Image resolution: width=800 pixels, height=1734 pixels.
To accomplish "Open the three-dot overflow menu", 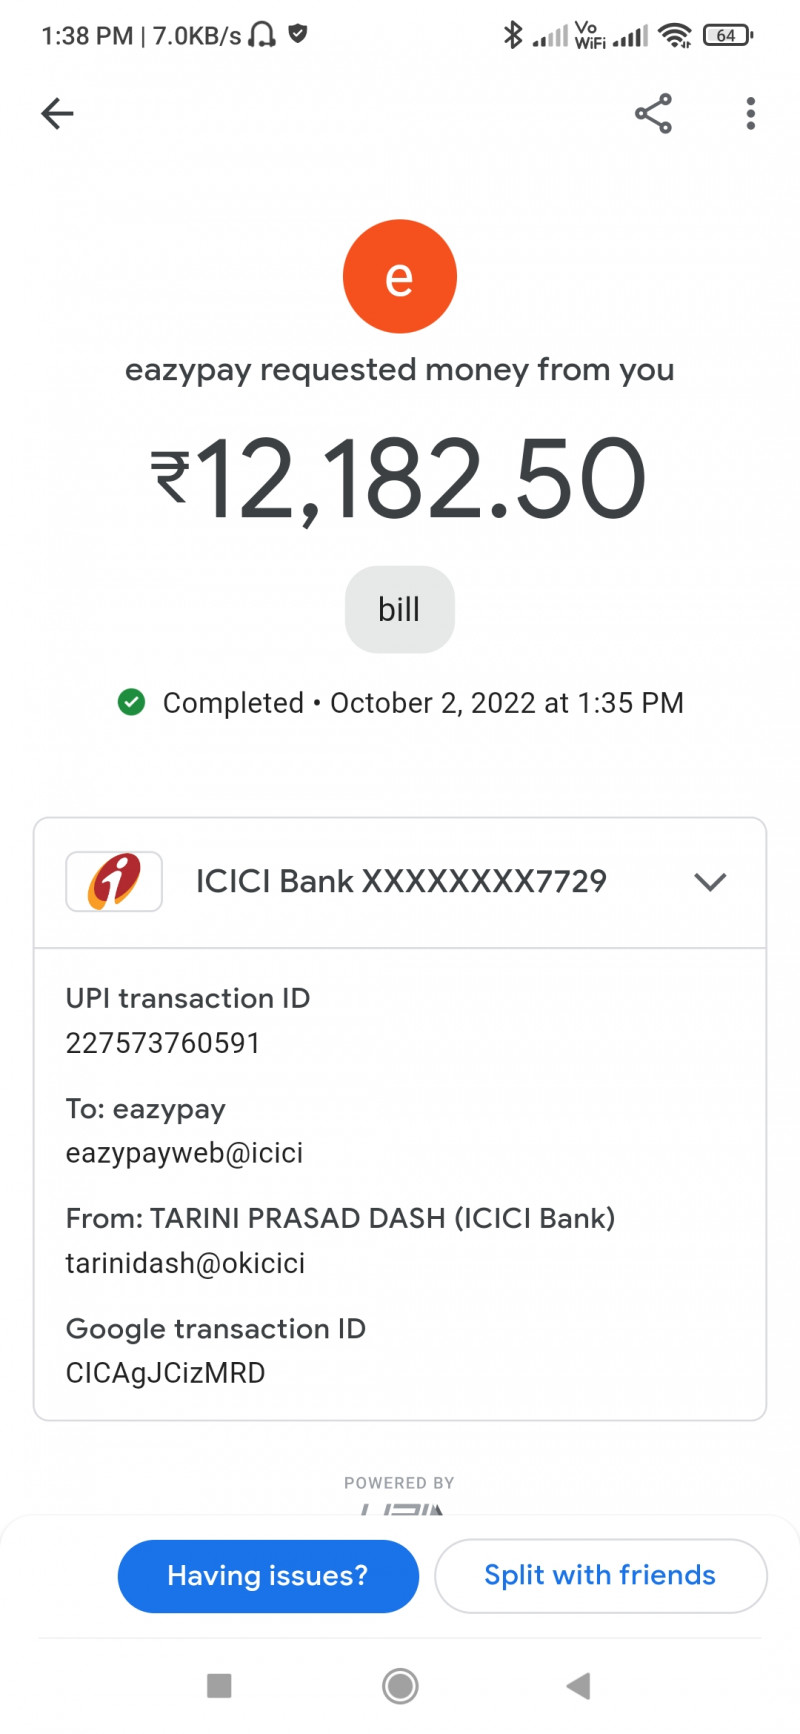I will click(x=750, y=114).
